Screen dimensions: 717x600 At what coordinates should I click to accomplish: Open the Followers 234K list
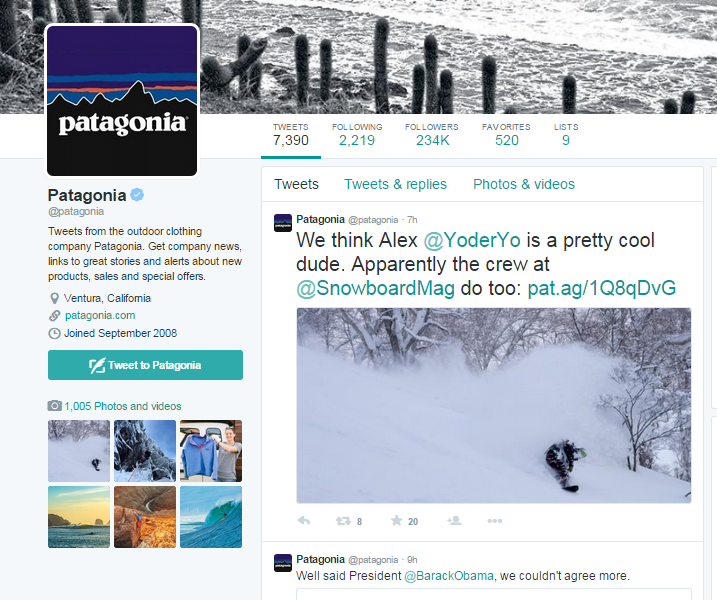point(432,135)
